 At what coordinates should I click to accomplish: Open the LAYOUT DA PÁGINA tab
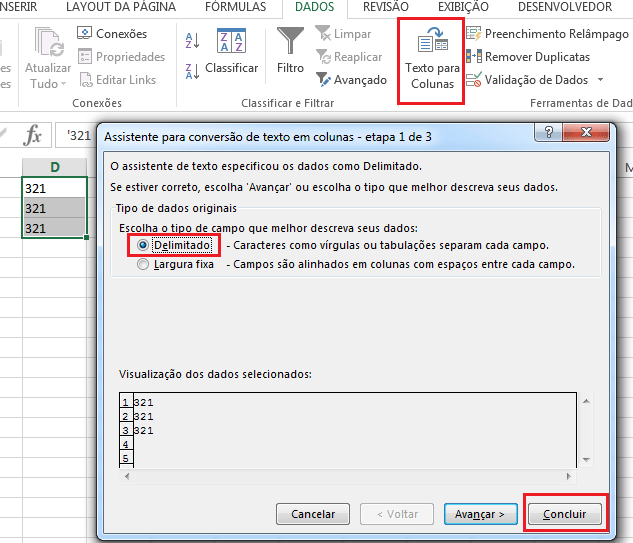[123, 7]
